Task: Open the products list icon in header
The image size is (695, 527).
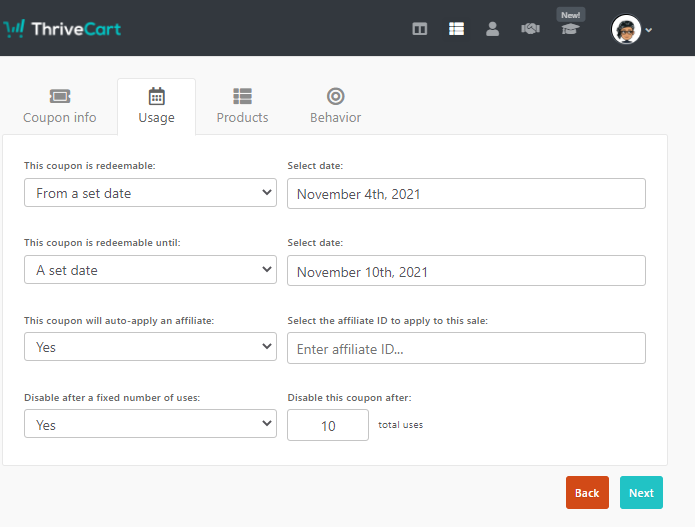Action: [456, 29]
